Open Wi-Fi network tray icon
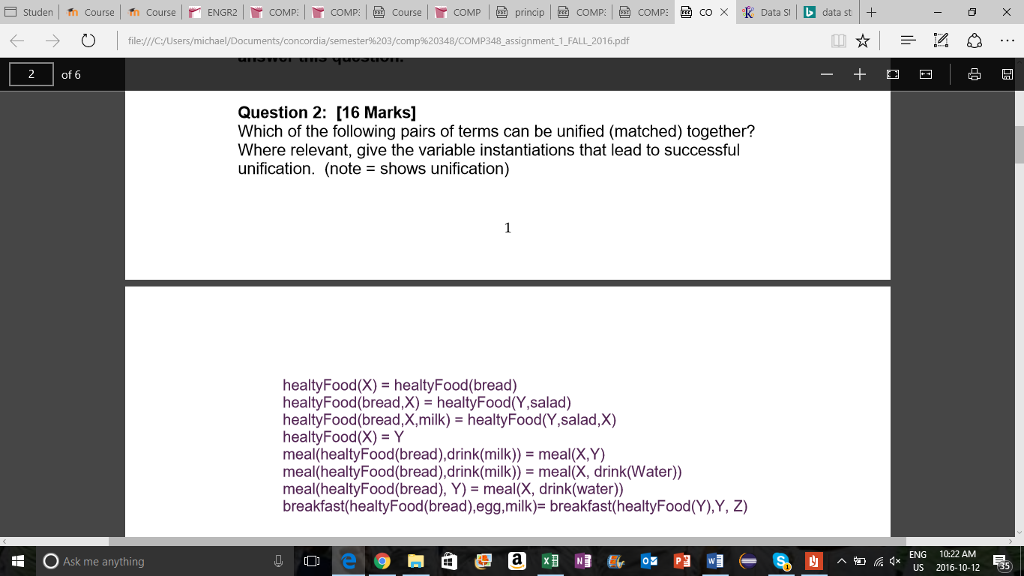The height and width of the screenshot is (576, 1024). [x=878, y=561]
